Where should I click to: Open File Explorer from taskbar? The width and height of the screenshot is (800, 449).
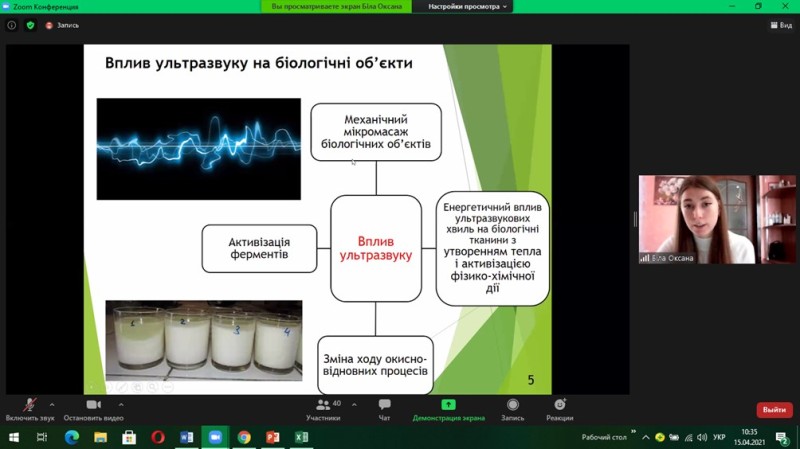(100, 437)
